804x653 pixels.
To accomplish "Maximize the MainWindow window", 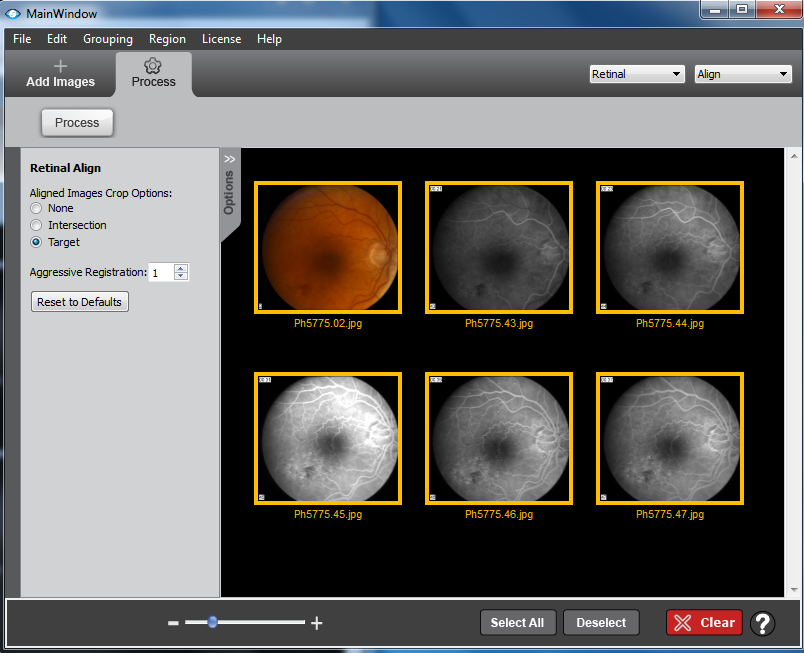I will (x=742, y=9).
